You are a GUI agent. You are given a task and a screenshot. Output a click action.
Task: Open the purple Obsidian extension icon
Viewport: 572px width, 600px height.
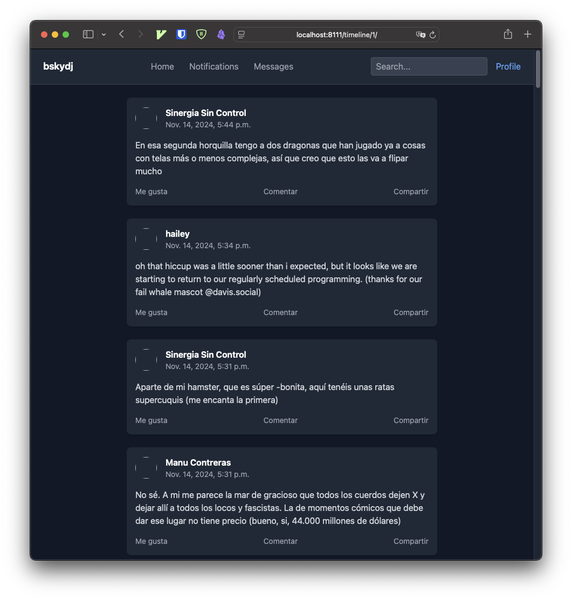221,34
